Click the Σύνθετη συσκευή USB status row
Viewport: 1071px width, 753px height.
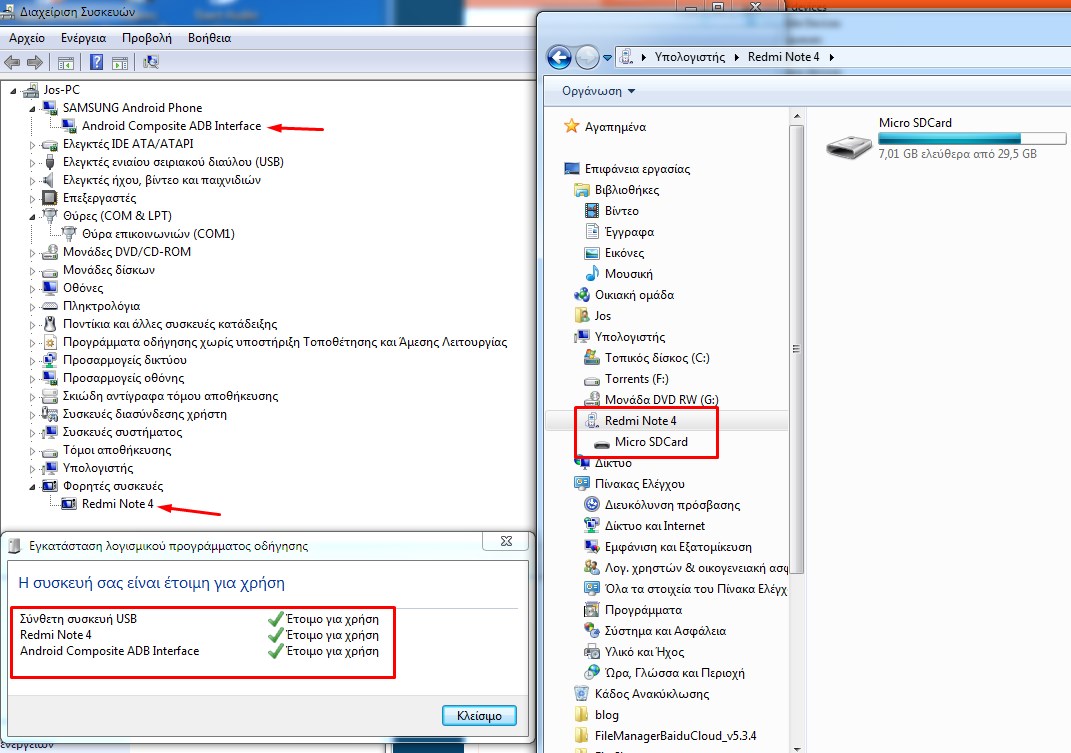click(x=199, y=619)
